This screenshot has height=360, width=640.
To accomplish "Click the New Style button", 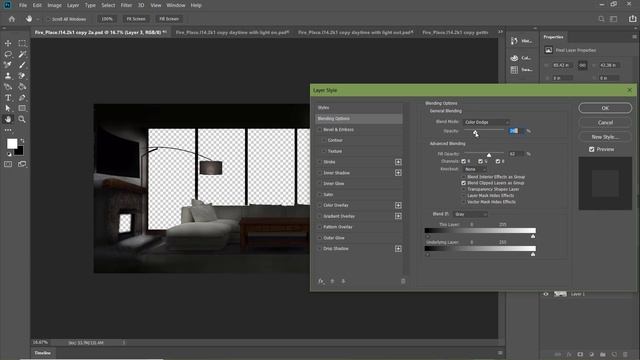I will click(x=605, y=137).
